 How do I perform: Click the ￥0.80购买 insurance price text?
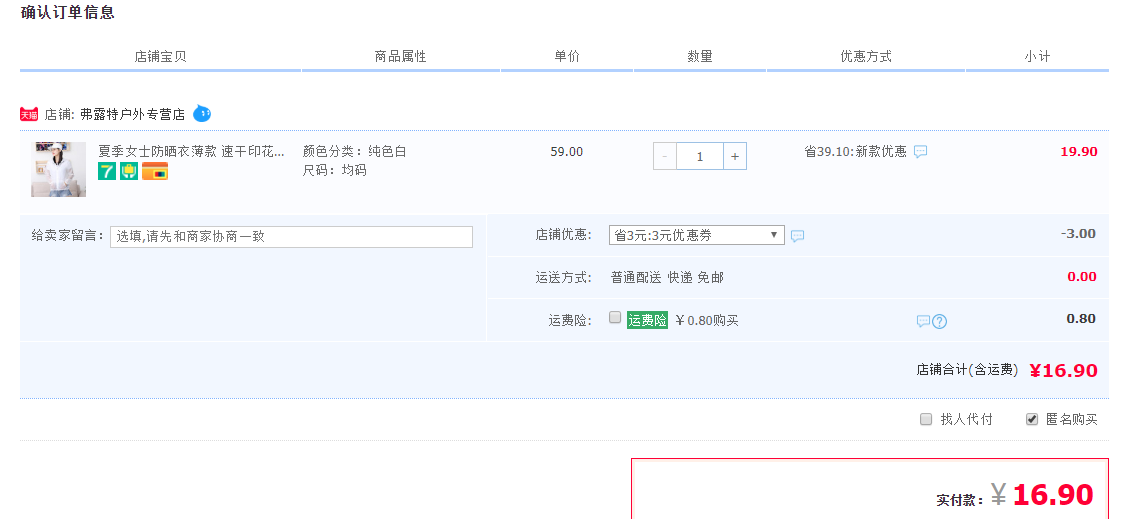point(707,320)
